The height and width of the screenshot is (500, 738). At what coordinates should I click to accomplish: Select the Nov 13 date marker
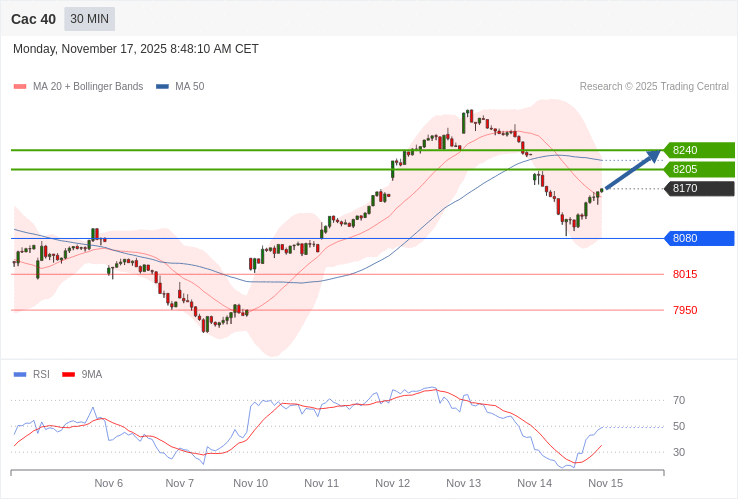463,483
